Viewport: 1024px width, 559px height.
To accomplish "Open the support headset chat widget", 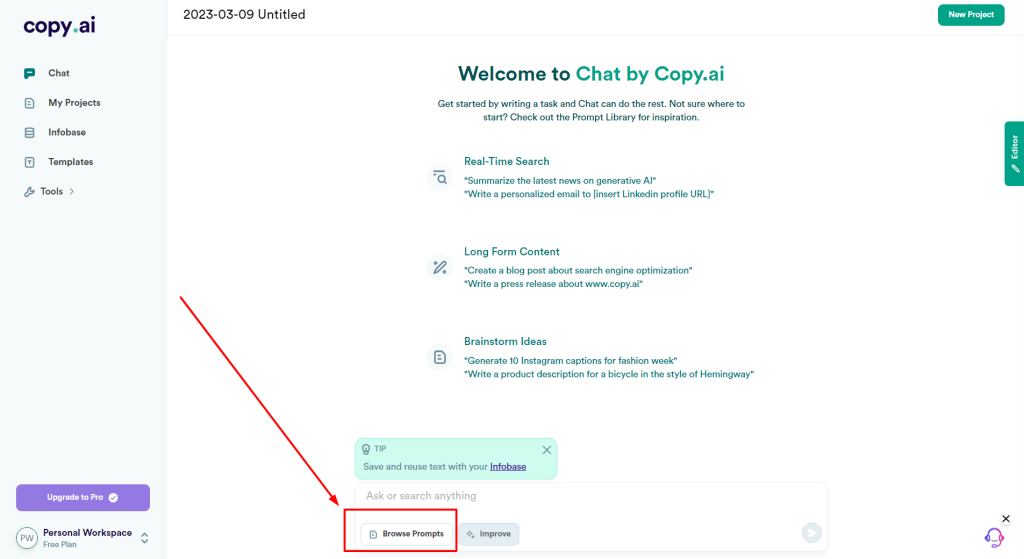I will click(x=994, y=537).
